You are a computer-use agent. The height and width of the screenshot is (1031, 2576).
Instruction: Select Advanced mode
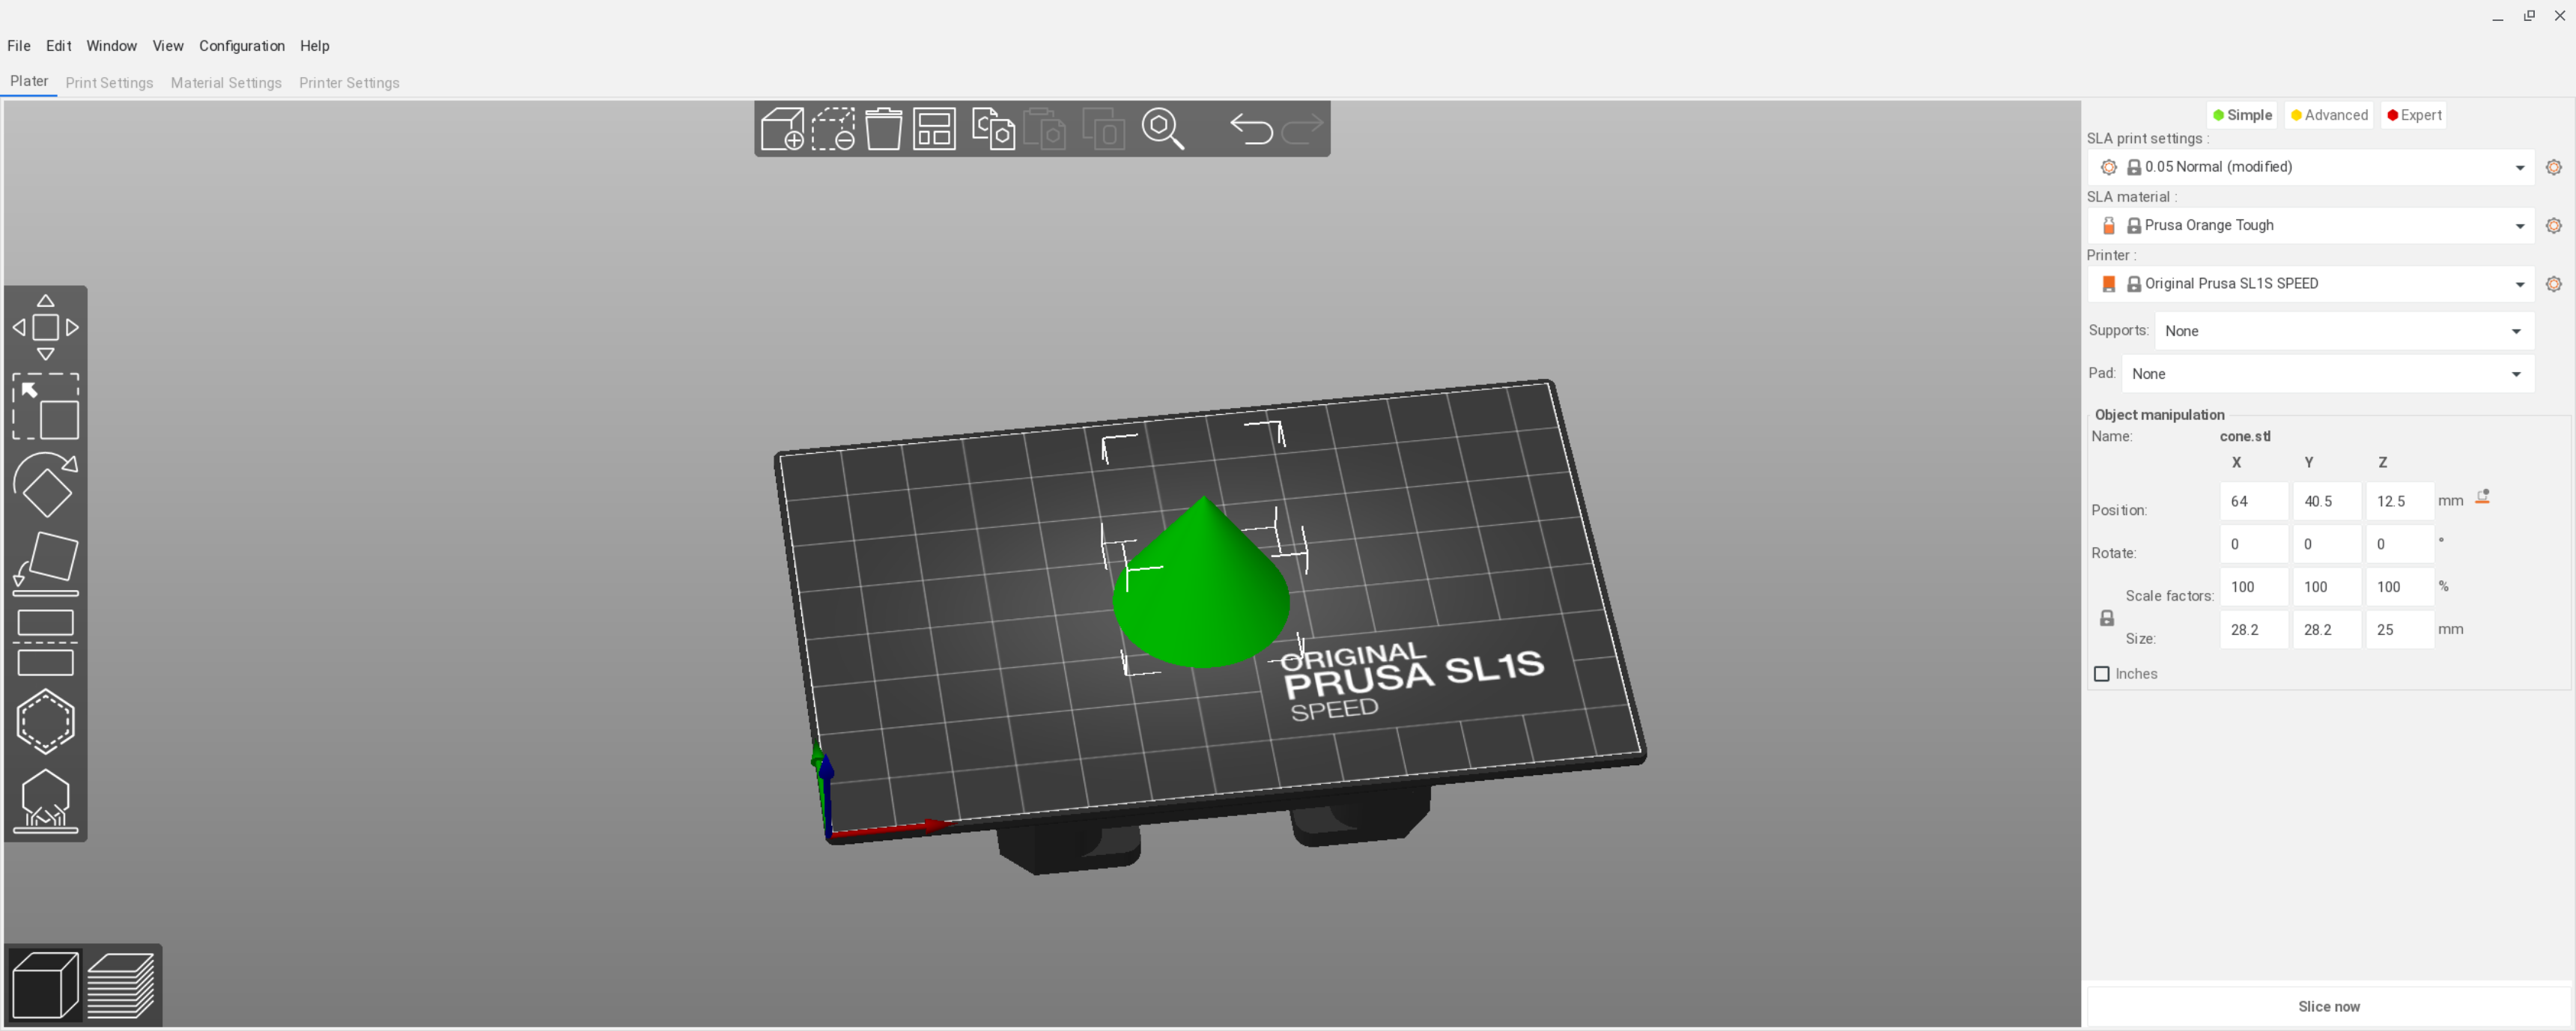2329,115
